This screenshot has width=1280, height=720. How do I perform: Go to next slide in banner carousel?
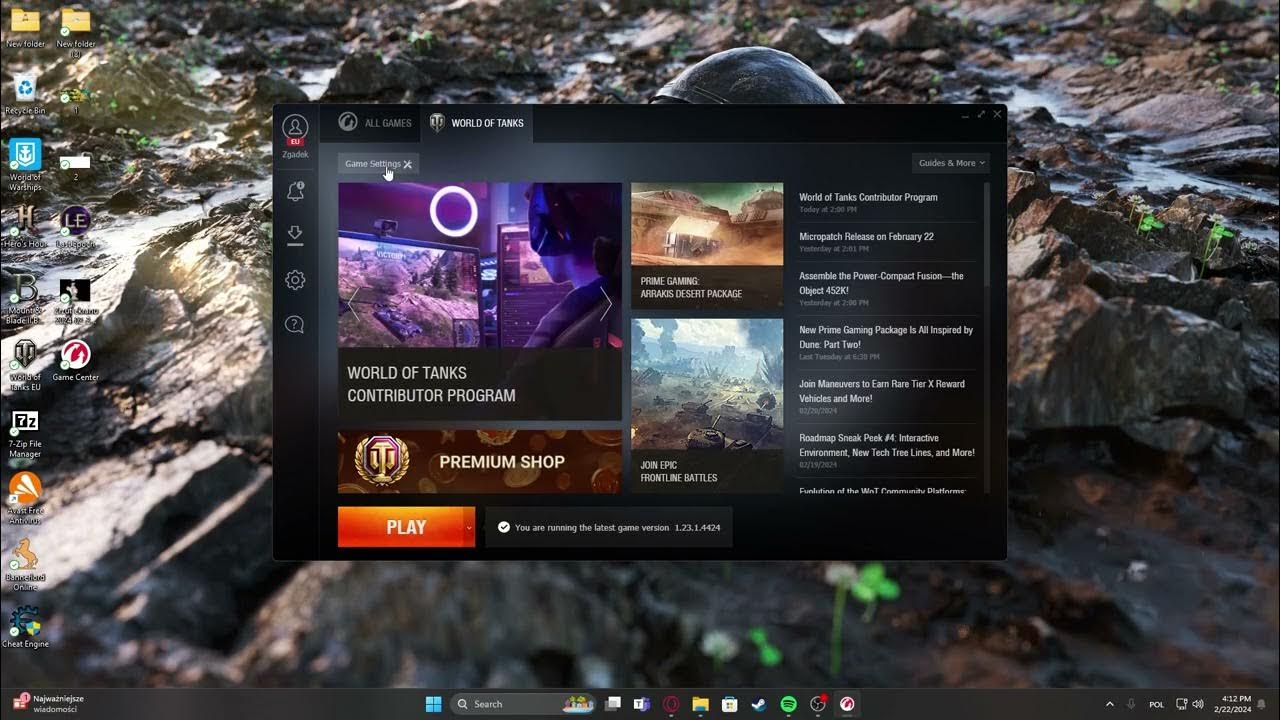605,304
